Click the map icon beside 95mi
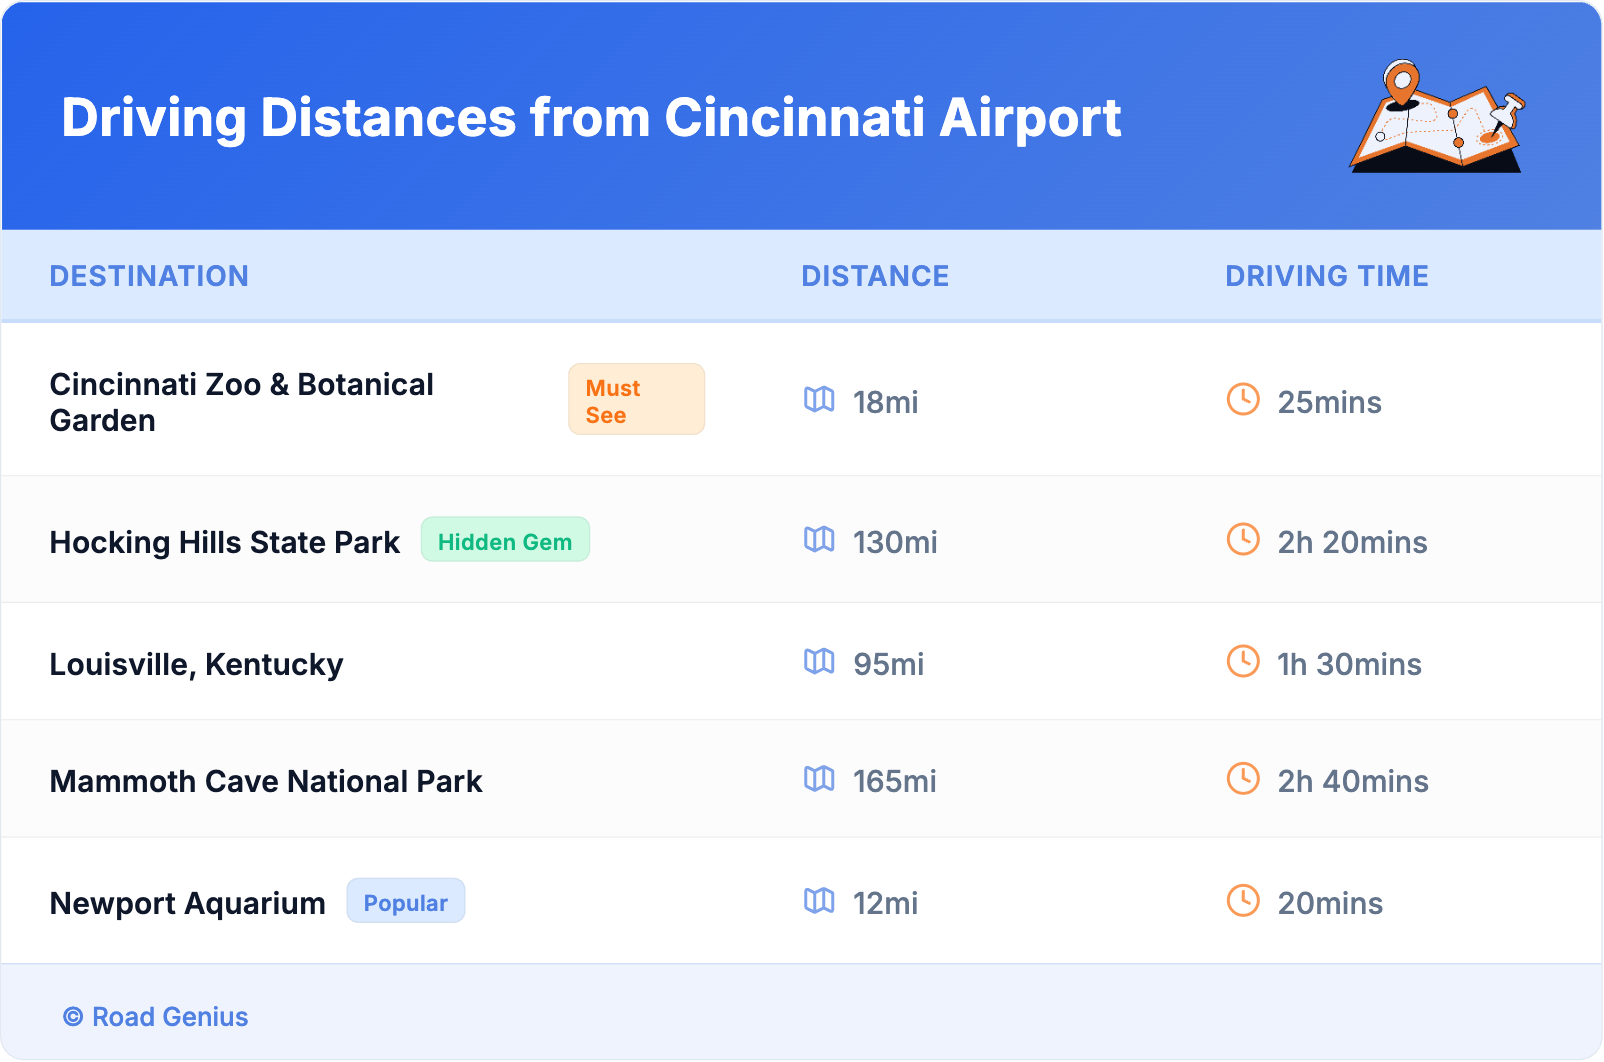The width and height of the screenshot is (1604, 1062). coord(819,662)
